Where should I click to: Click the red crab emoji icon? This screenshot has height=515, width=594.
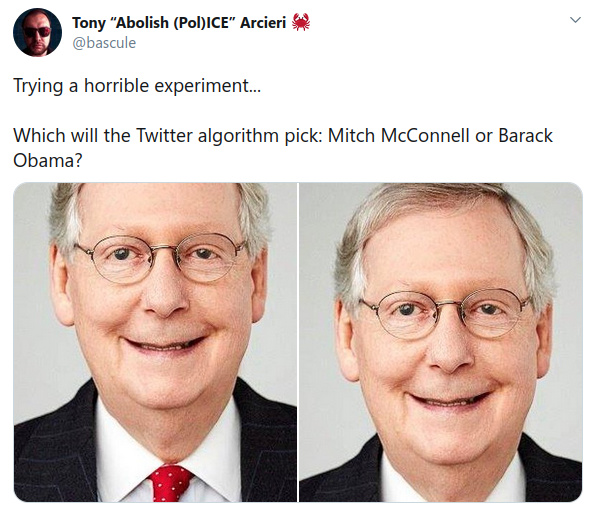point(301,22)
